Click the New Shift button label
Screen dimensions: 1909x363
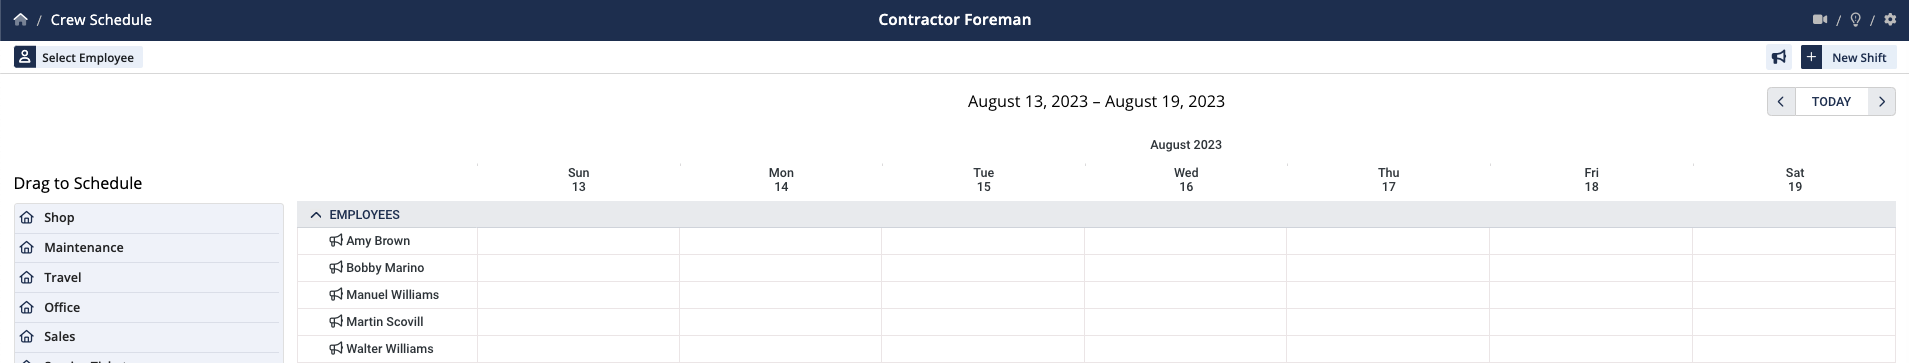(1859, 58)
